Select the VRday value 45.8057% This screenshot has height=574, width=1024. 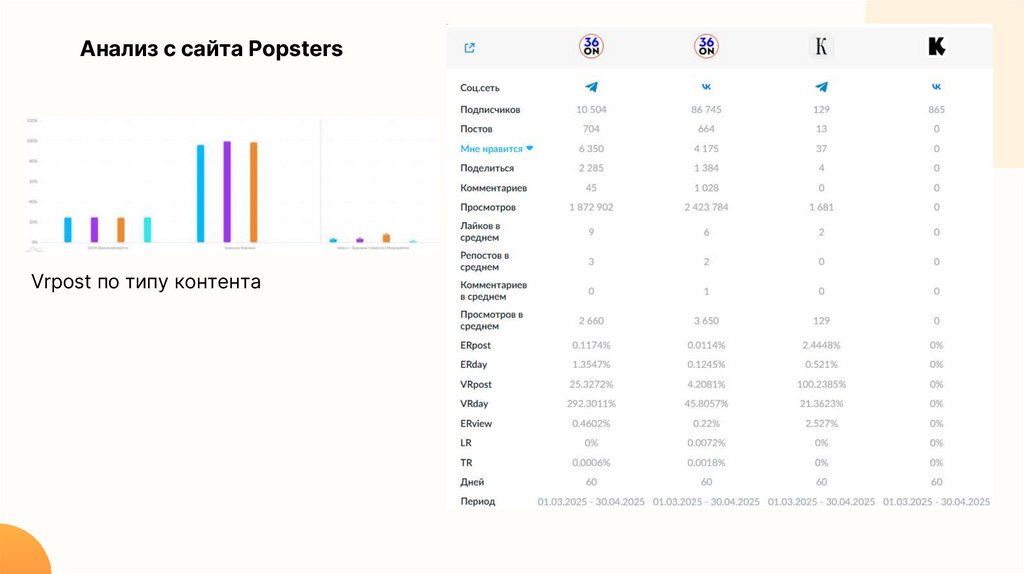pyautogui.click(x=706, y=404)
